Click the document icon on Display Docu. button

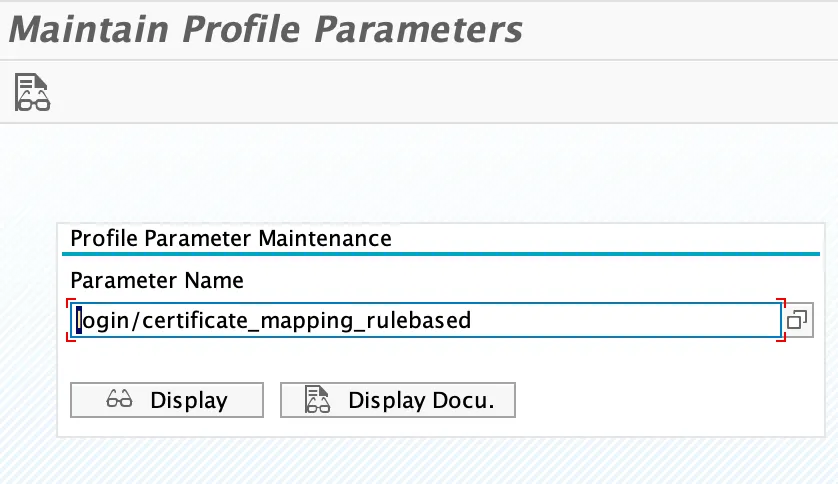click(317, 401)
